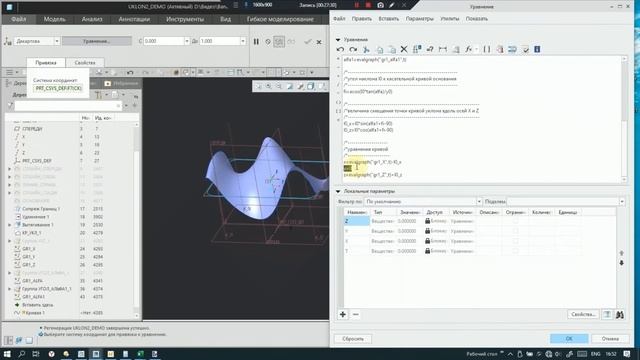Open the Insert menu in Equation window
Screen dimensions: 640x360
click(x=389, y=19)
